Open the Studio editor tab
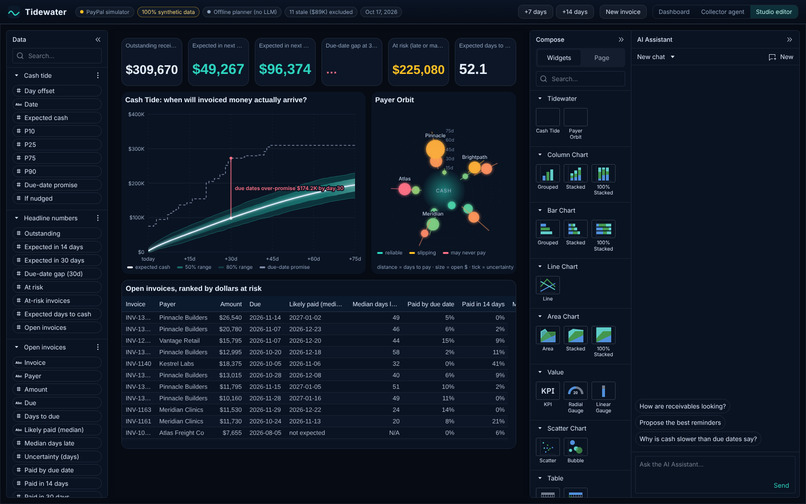The height and width of the screenshot is (504, 806). pos(774,12)
